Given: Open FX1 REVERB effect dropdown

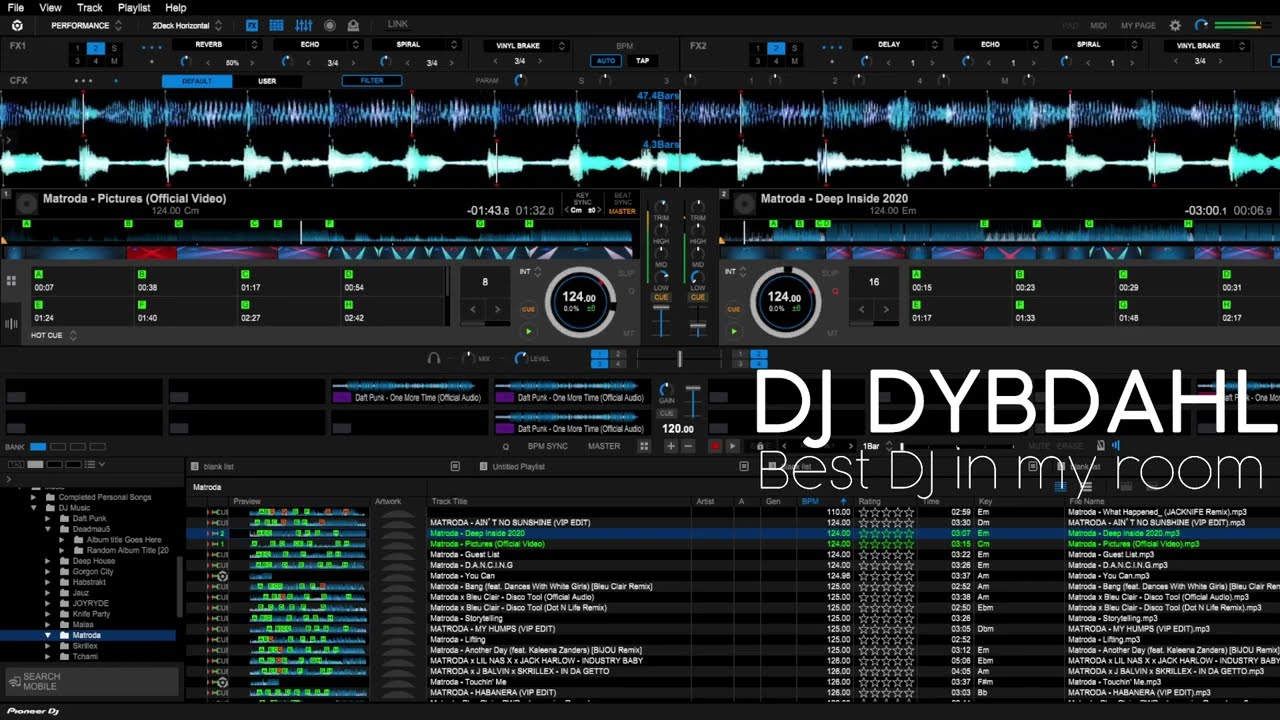Looking at the screenshot, I should 216,45.
